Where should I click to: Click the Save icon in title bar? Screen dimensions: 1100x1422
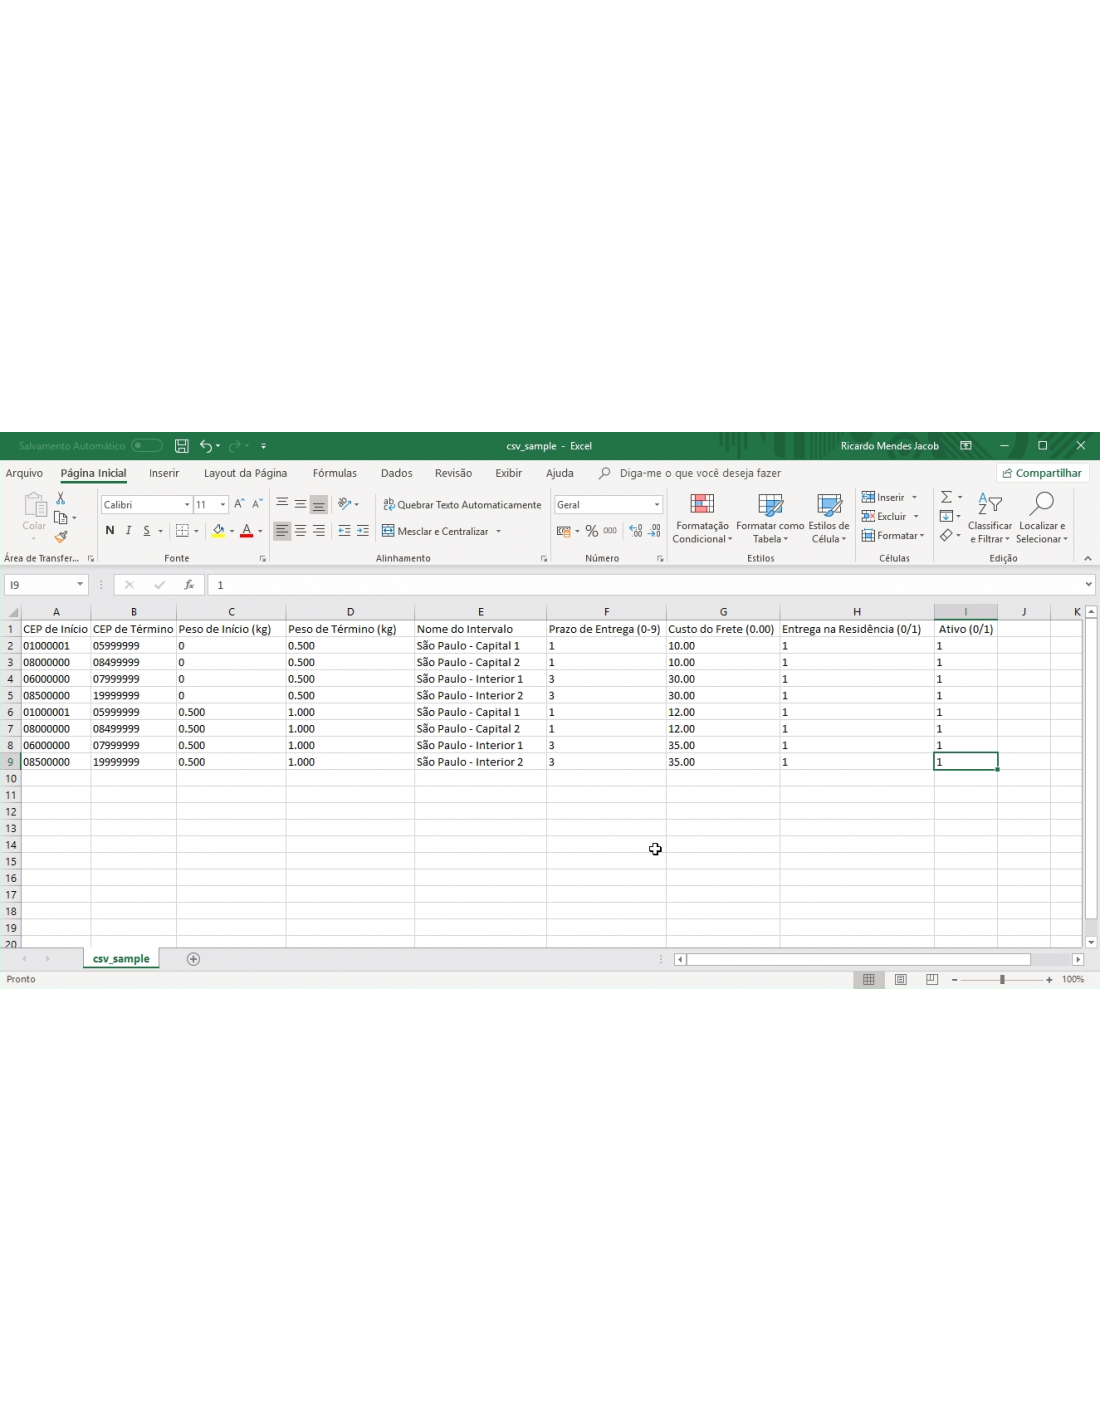(181, 446)
